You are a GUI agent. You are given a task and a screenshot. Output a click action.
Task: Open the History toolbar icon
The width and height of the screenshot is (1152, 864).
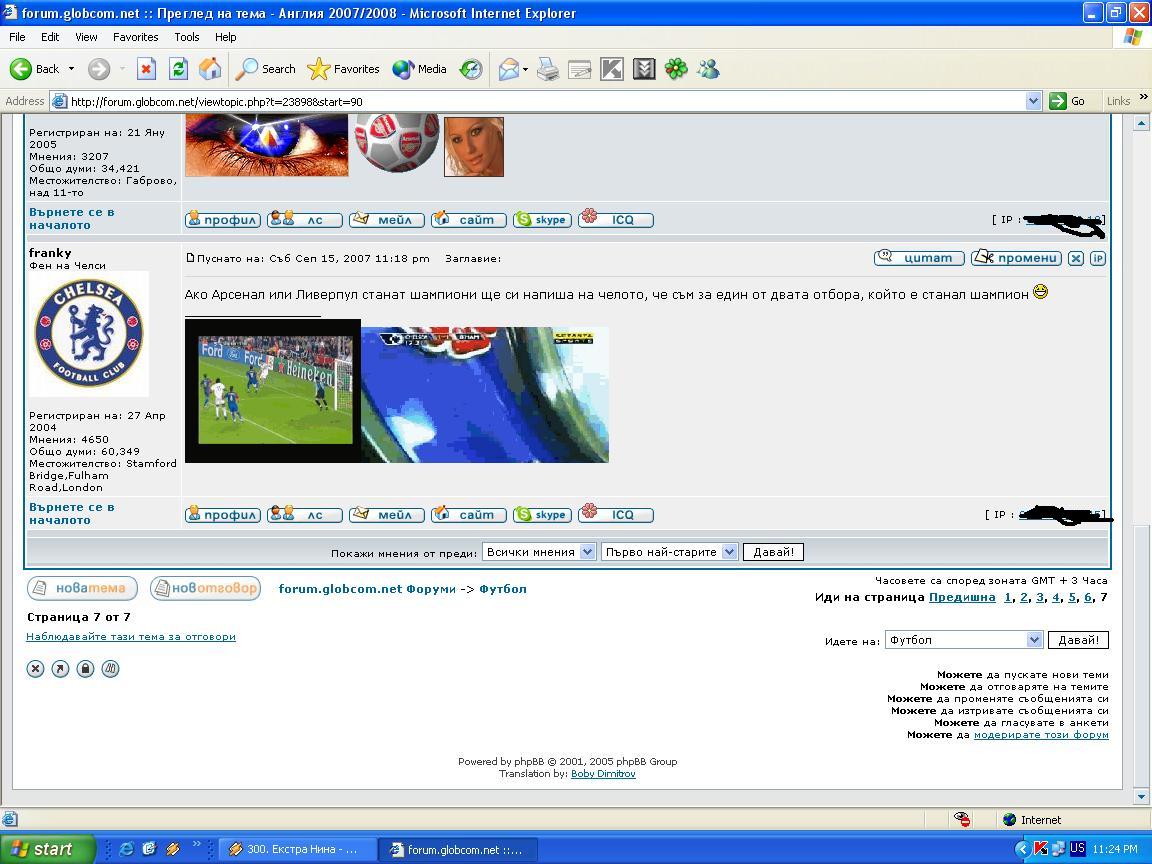(470, 69)
